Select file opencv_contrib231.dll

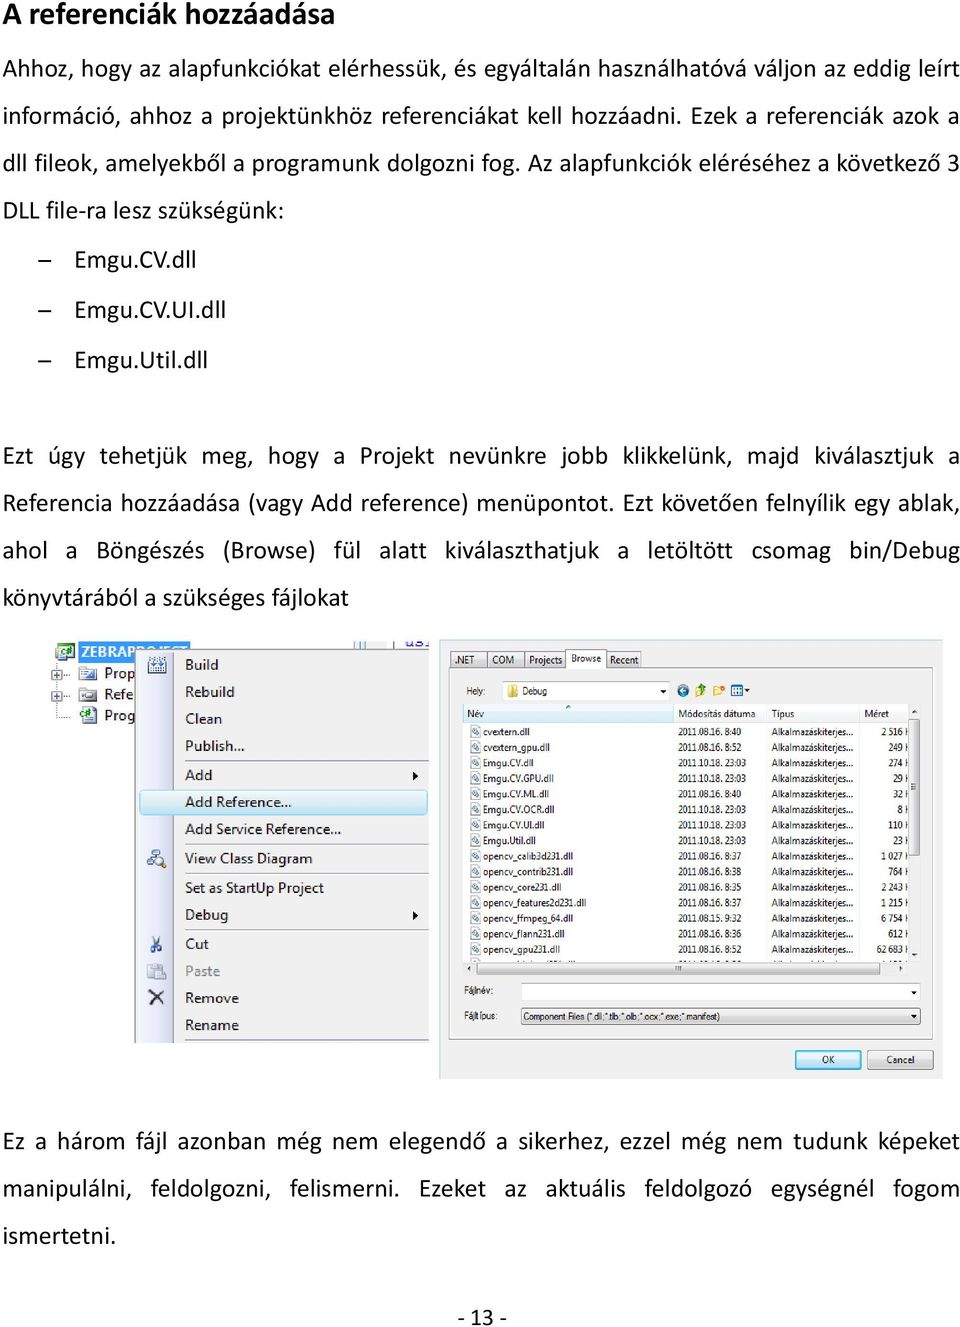click(x=528, y=872)
